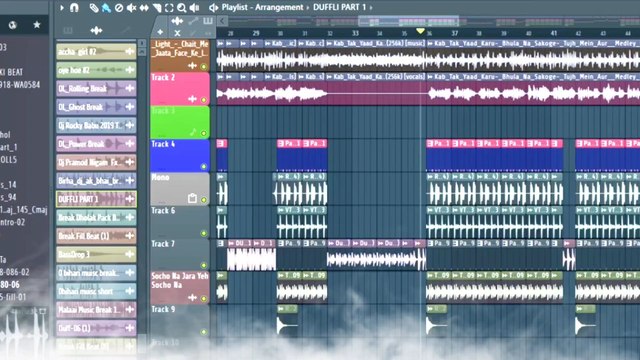Click bar 37 on the timeline ruler
640x360 pixels.
454,33
